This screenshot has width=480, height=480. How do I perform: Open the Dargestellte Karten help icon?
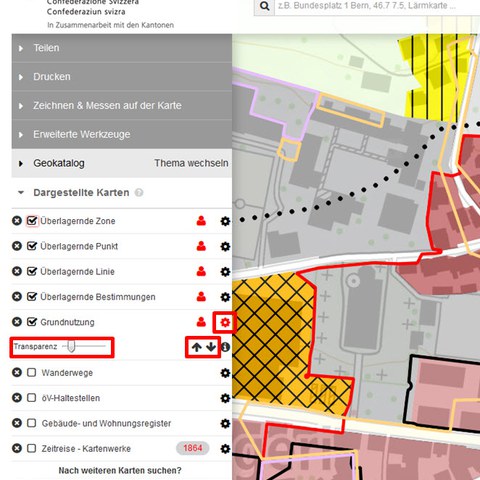pyautogui.click(x=139, y=193)
